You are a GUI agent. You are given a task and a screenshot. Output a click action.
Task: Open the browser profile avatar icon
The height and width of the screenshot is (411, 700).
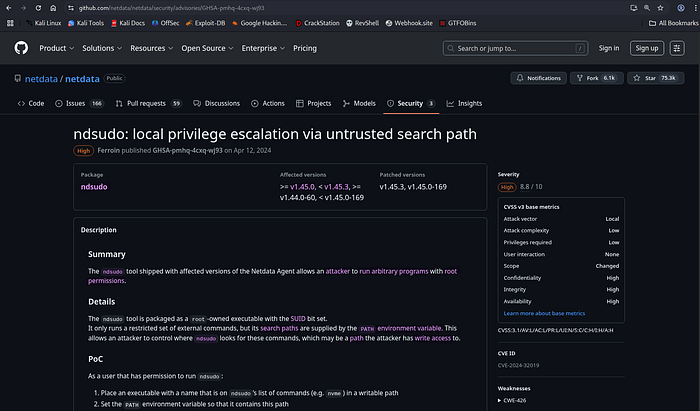[x=681, y=8]
